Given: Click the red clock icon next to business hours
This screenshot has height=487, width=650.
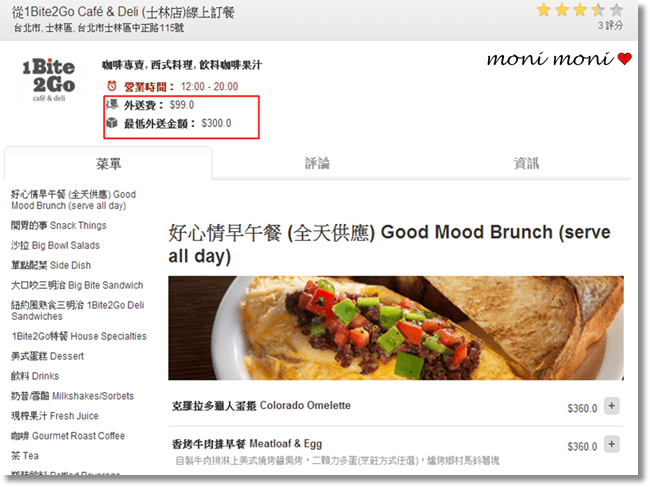Looking at the screenshot, I should tap(112, 86).
